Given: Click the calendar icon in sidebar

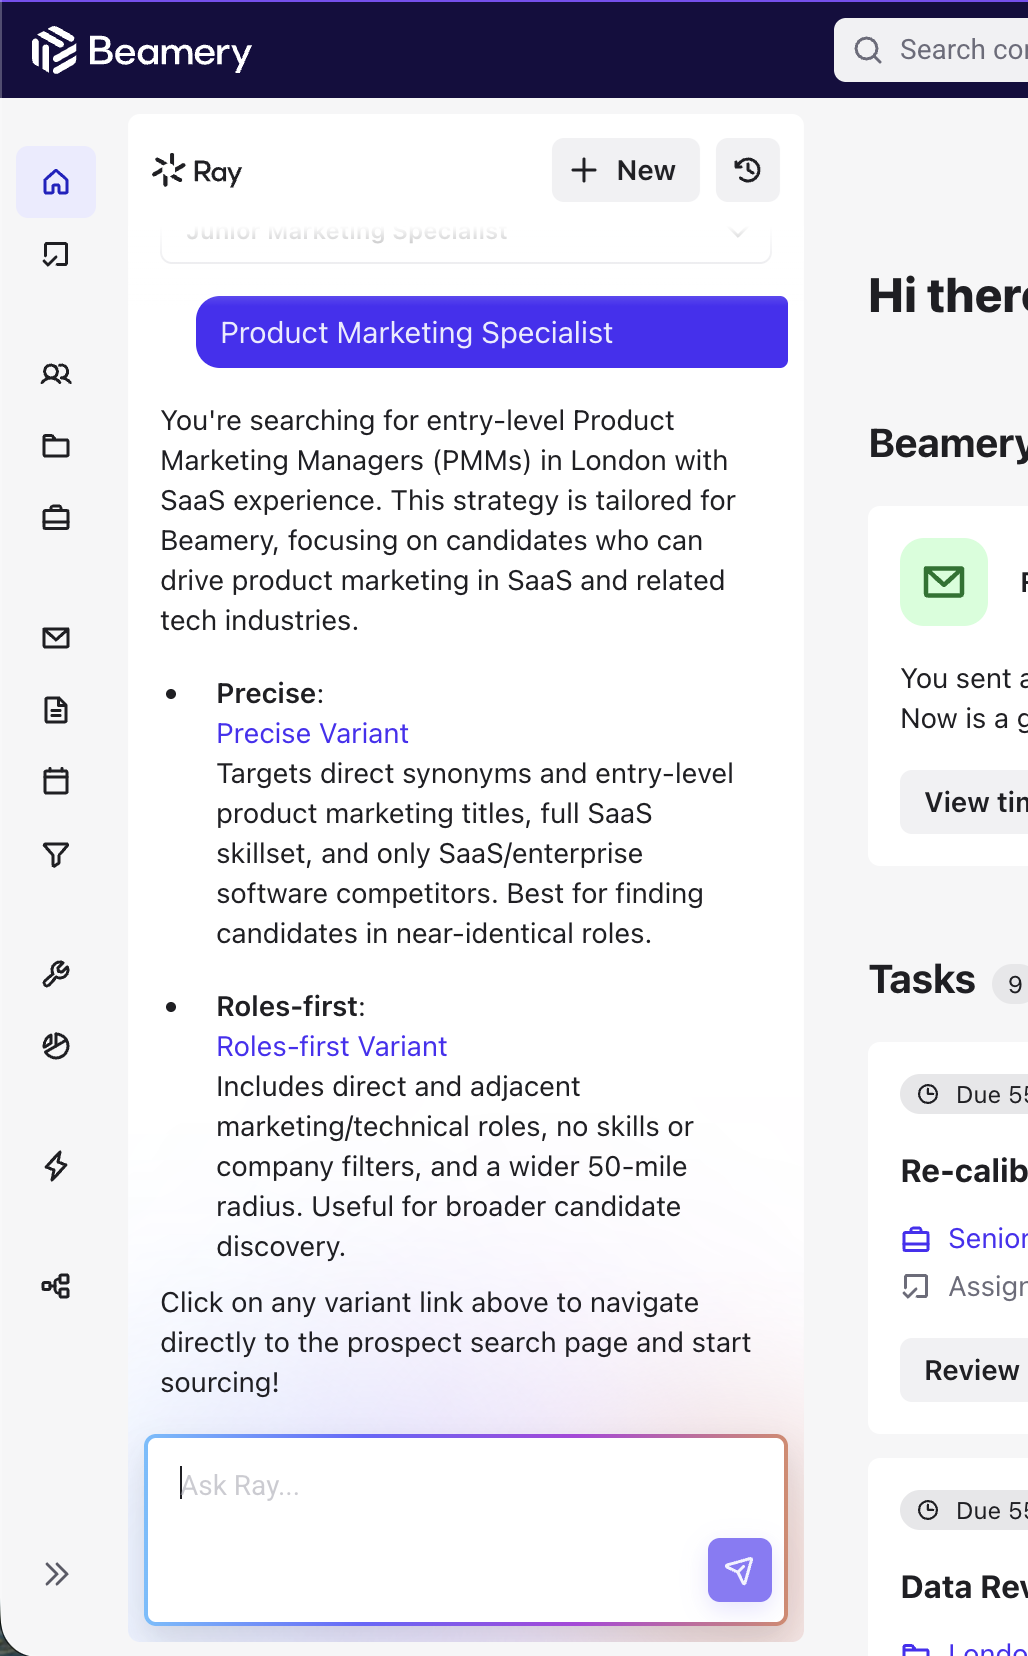Looking at the screenshot, I should click(56, 781).
